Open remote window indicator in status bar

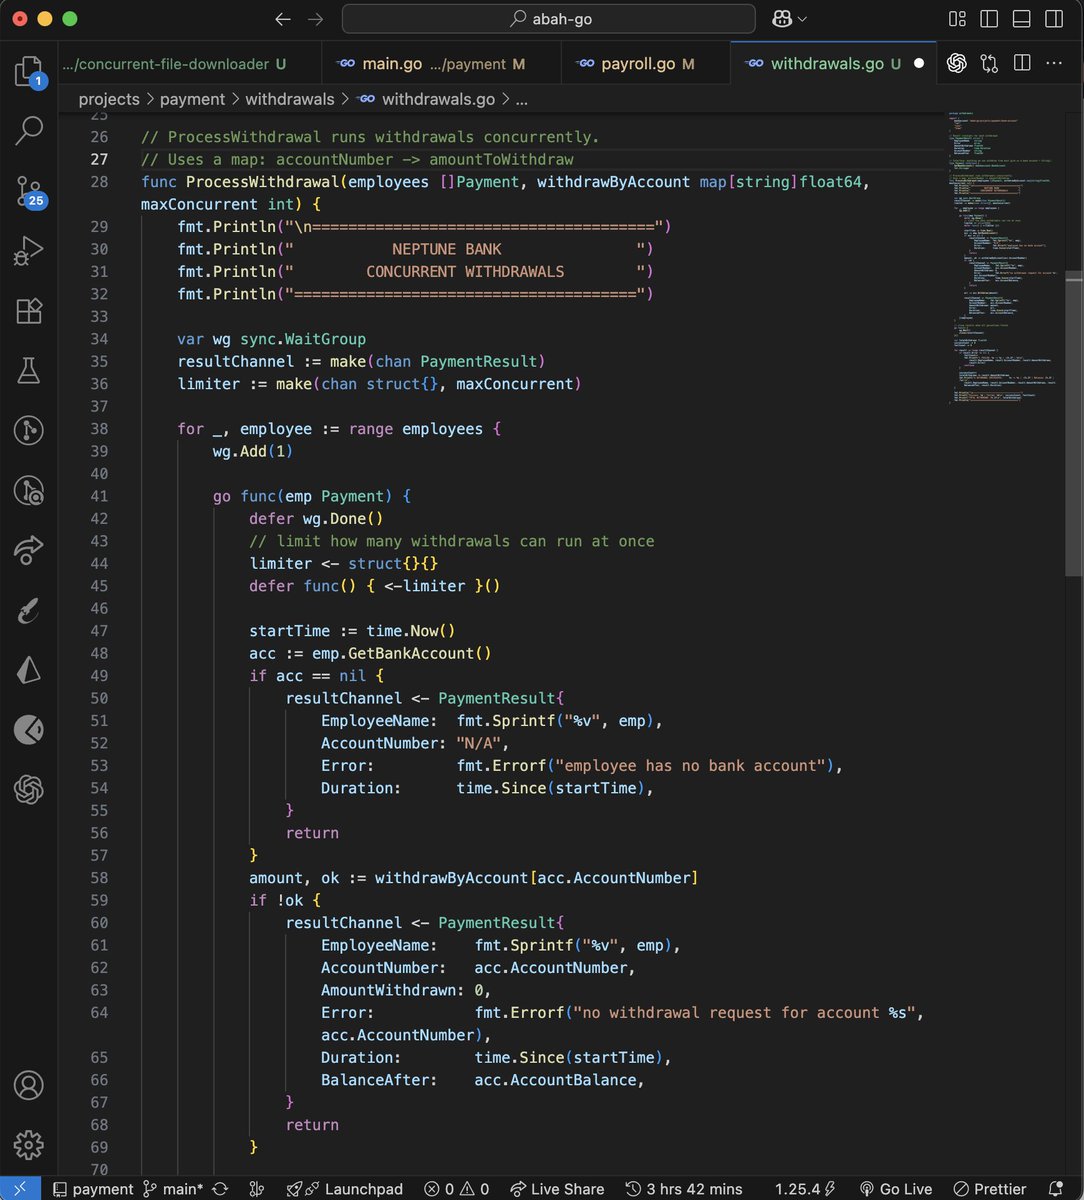[x=20, y=1188]
